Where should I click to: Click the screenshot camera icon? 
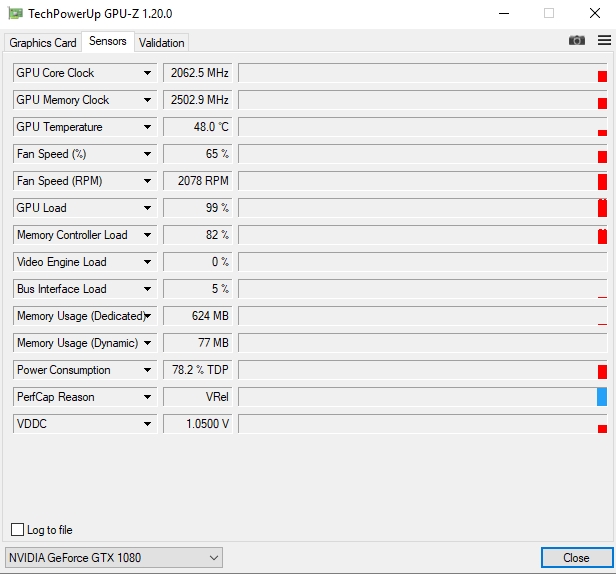pos(576,40)
